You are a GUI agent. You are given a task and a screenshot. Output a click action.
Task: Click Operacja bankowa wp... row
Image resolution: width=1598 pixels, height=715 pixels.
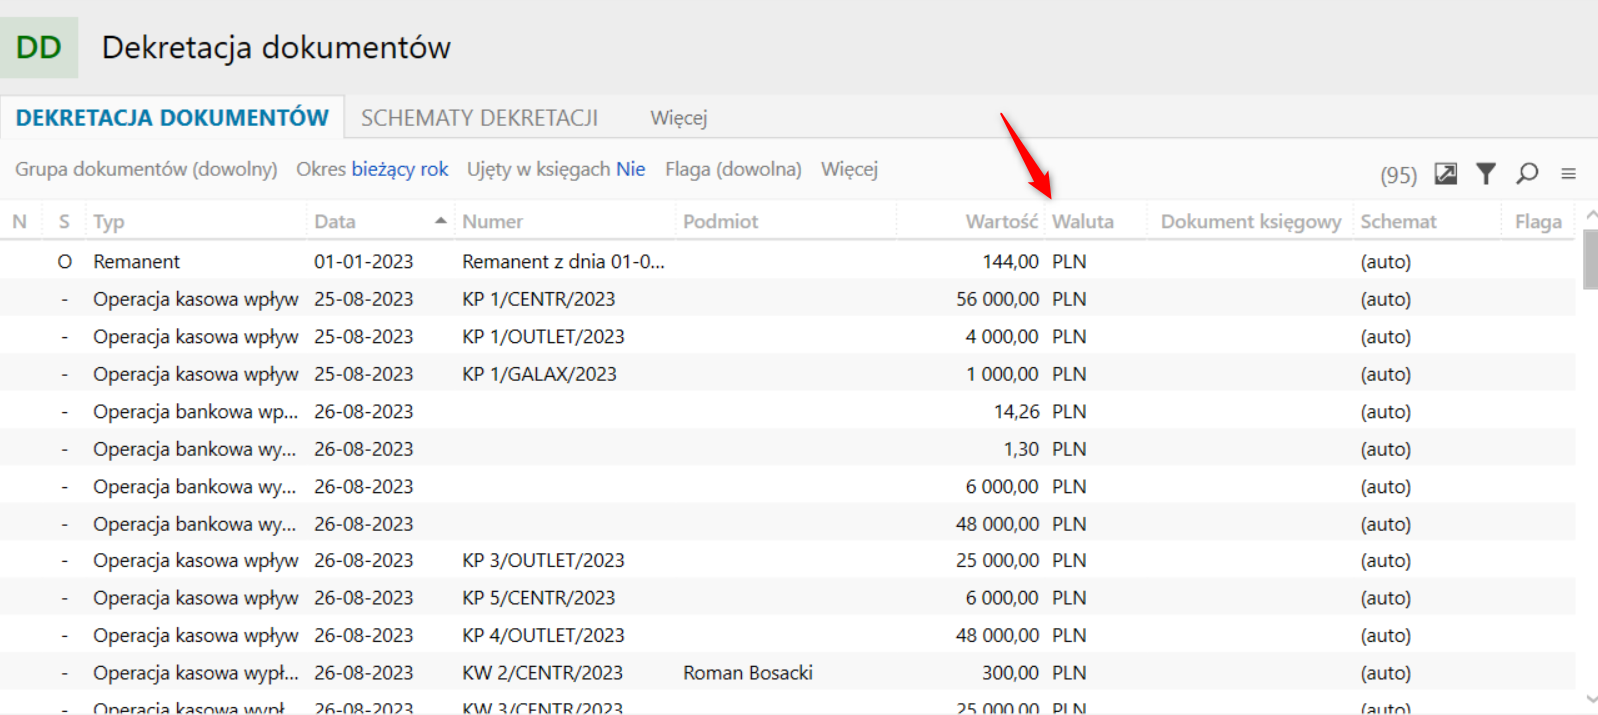788,412
